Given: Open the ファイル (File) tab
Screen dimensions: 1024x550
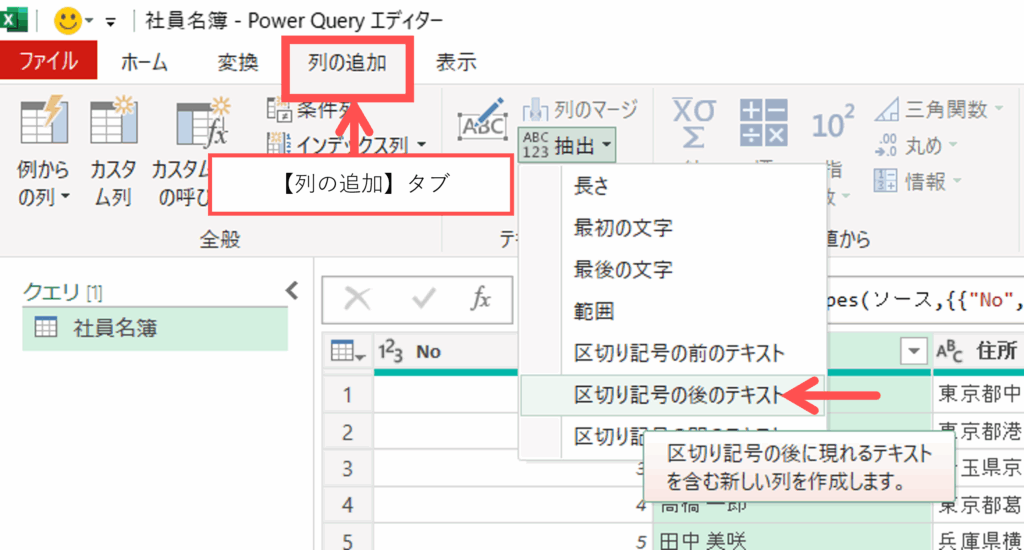Looking at the screenshot, I should (x=48, y=62).
